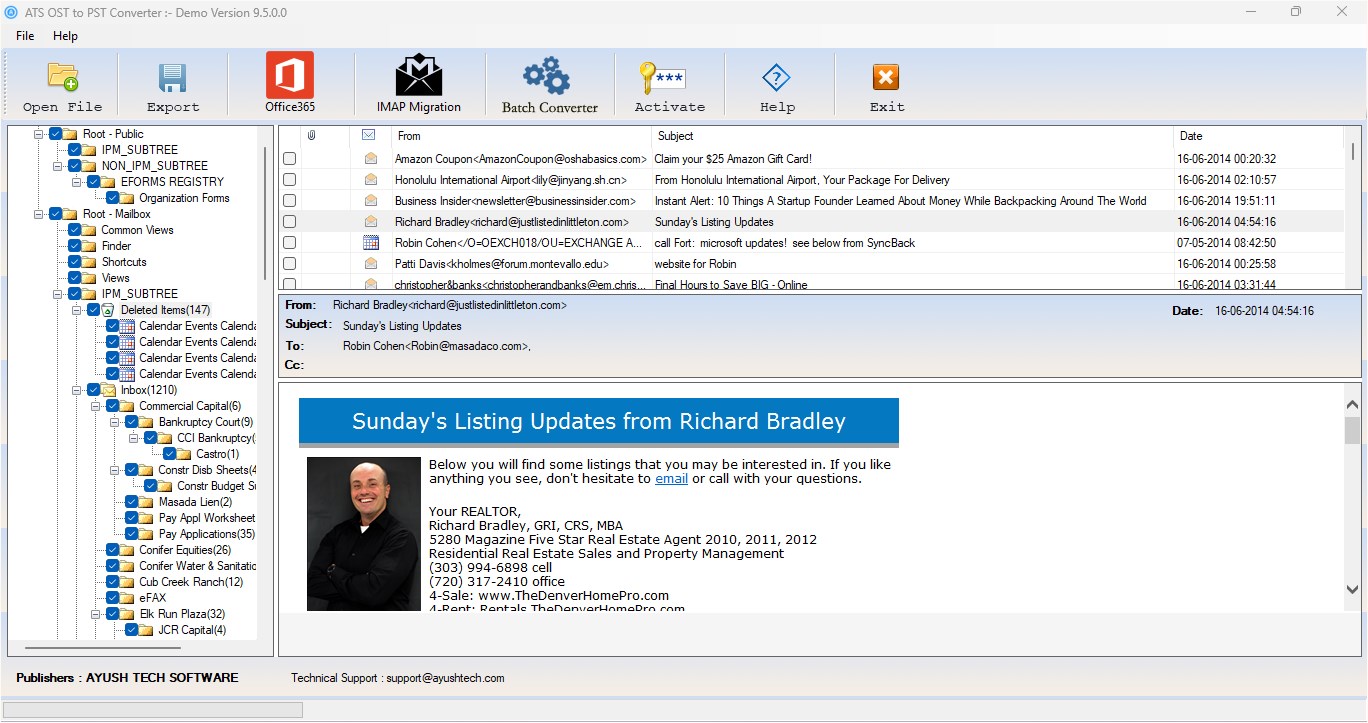This screenshot has height=723, width=1368.
Task: Select the "website for Robin" email subject
Action: [695, 264]
